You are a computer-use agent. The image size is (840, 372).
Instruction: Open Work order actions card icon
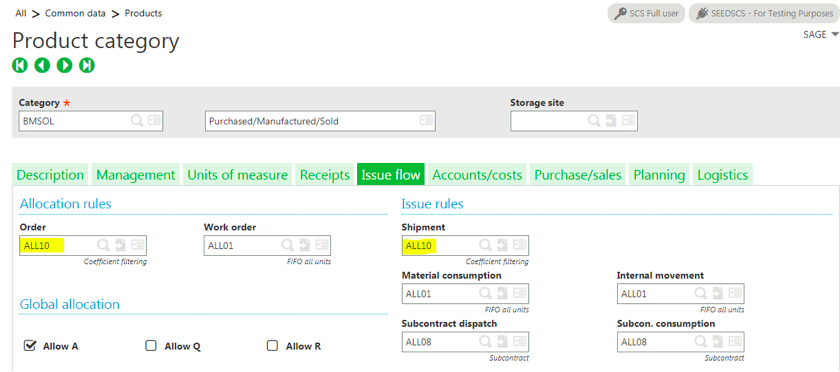coord(322,245)
